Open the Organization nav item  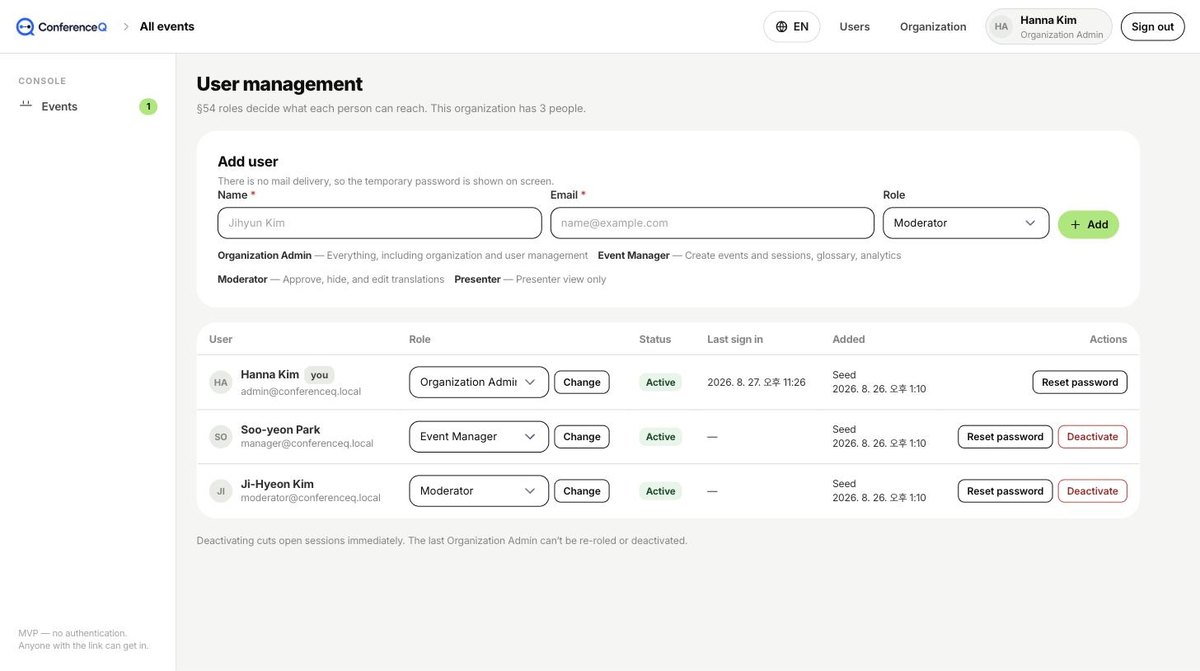tap(933, 27)
